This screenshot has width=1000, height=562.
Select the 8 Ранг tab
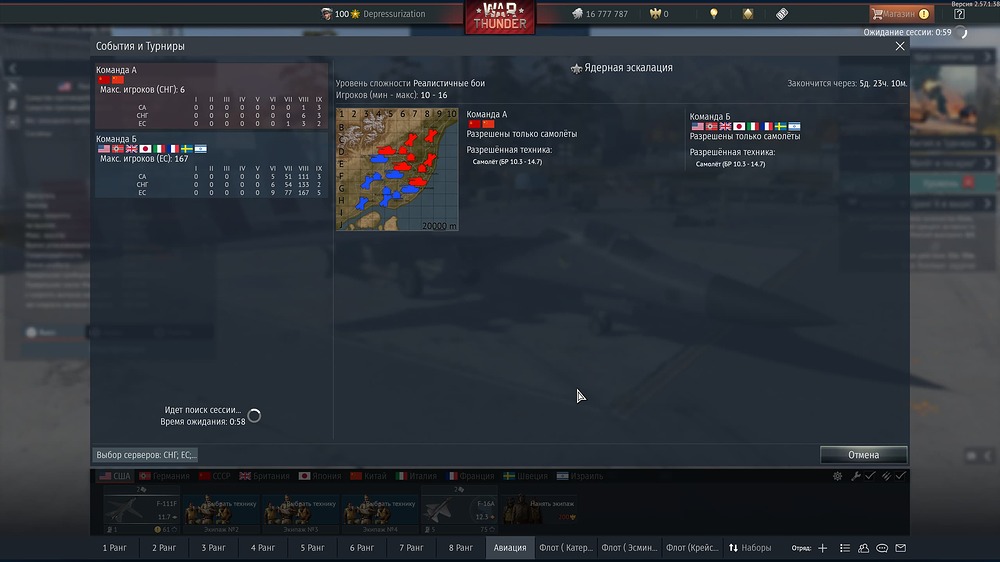460,548
